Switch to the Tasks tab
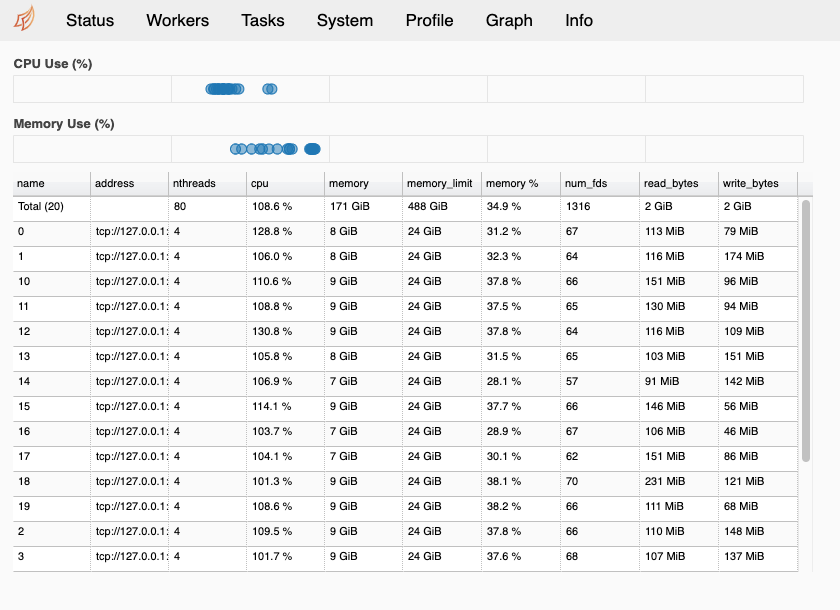840x610 pixels. tap(262, 20)
